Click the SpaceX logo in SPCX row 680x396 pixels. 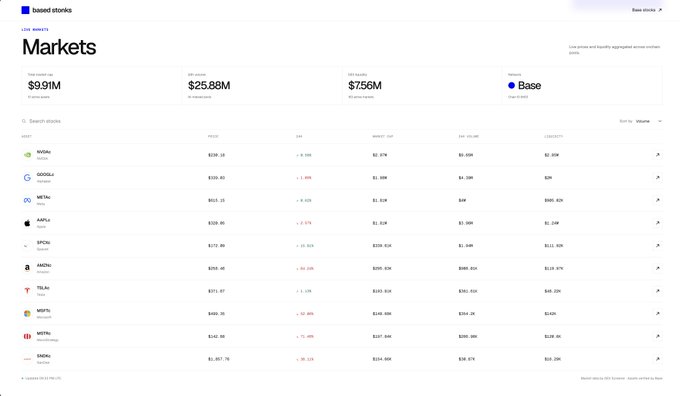27,245
